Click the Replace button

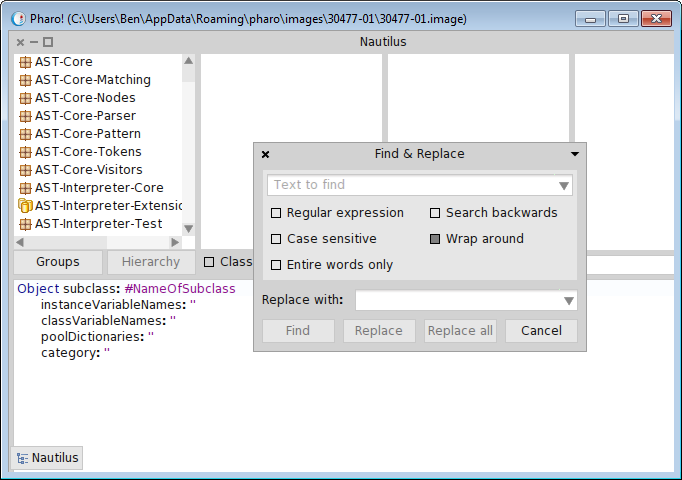(379, 331)
